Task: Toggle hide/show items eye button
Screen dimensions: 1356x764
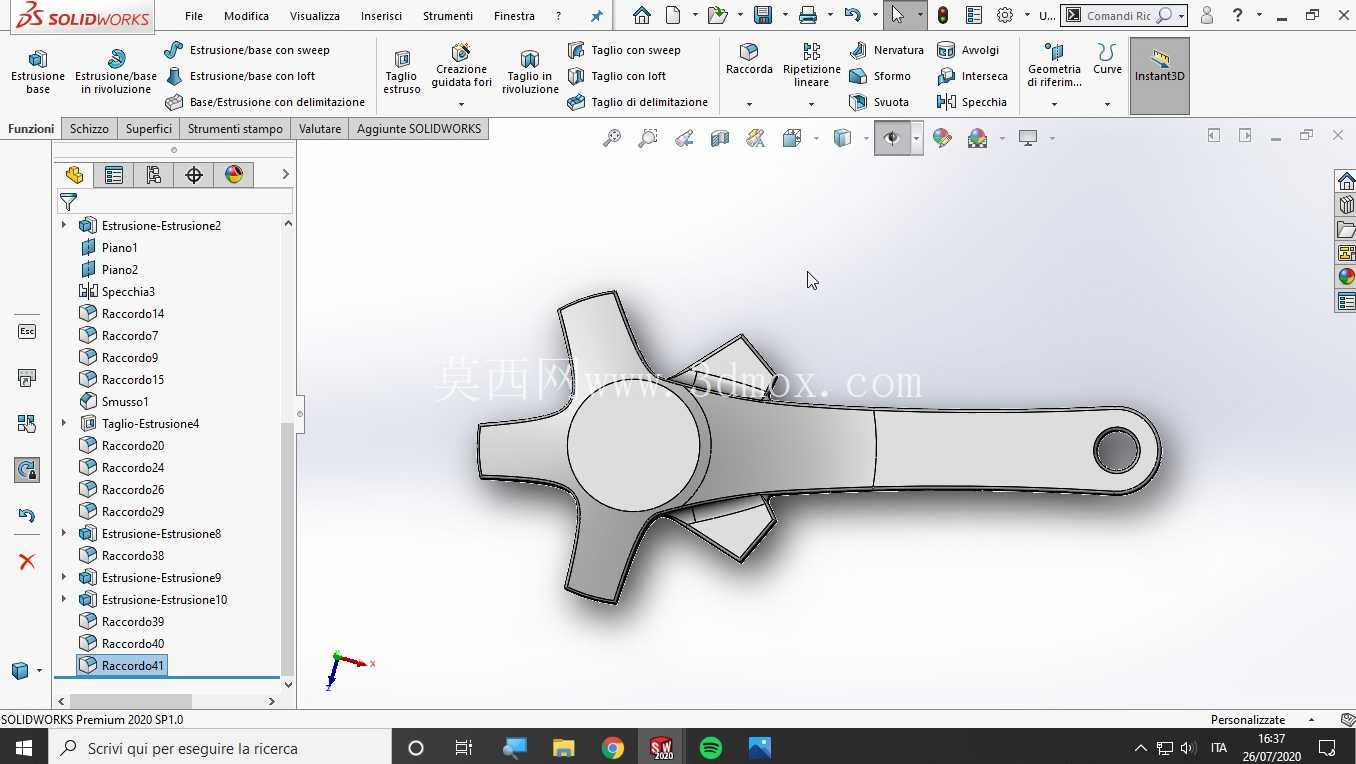Action: (x=891, y=138)
